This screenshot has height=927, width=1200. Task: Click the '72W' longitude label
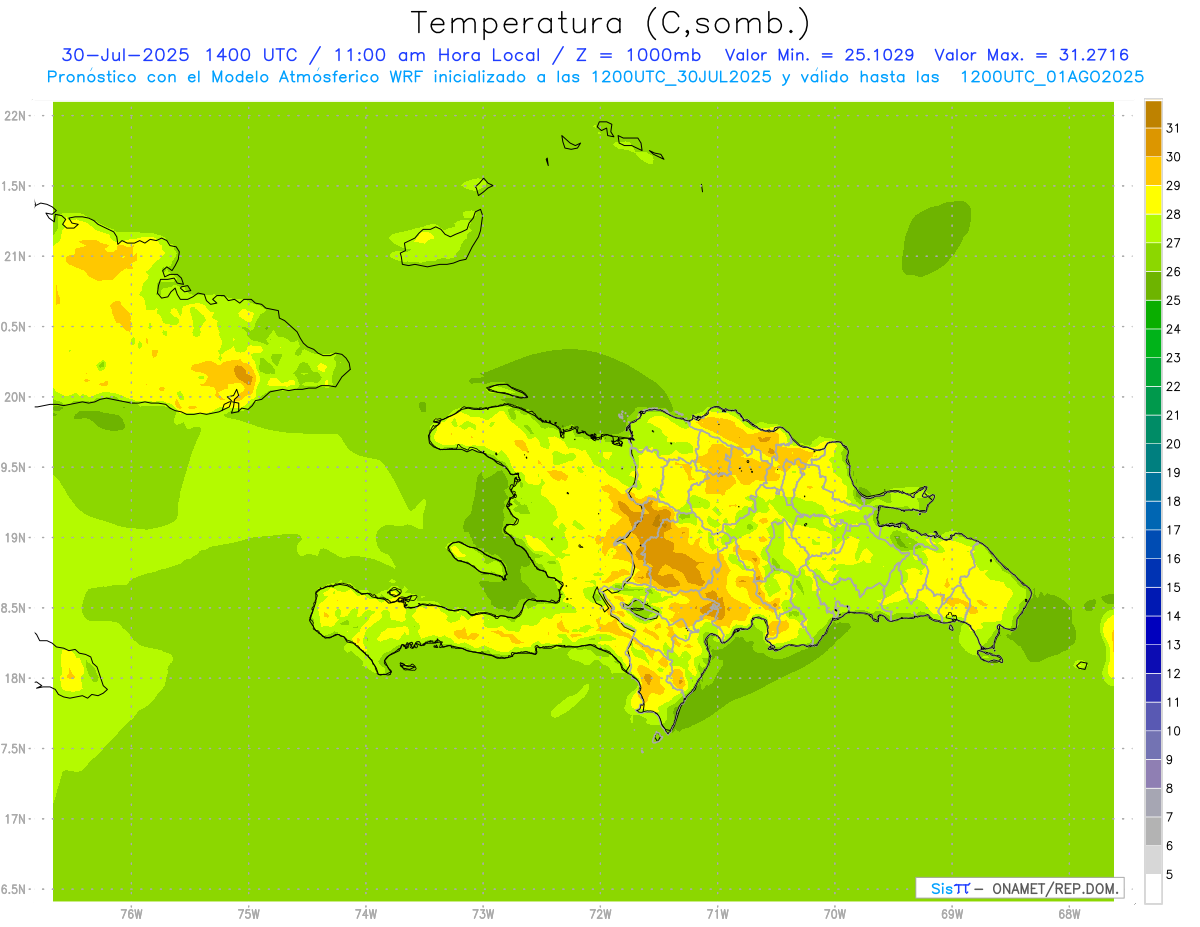600,914
